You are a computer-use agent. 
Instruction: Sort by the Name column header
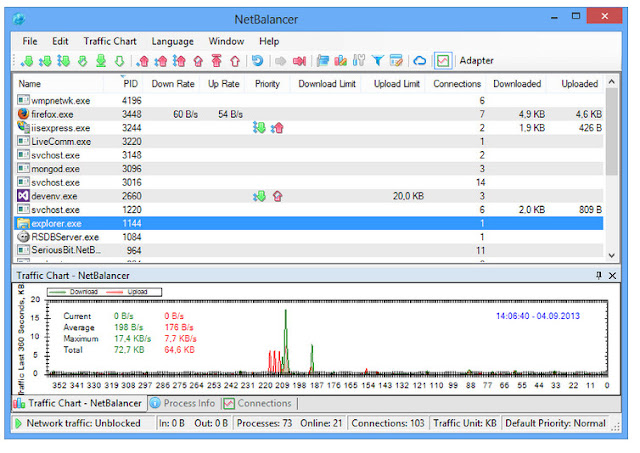click(59, 84)
